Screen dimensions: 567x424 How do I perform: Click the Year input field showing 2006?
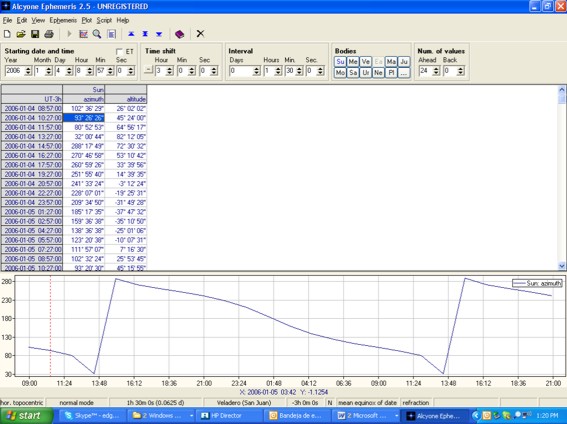click(15, 71)
